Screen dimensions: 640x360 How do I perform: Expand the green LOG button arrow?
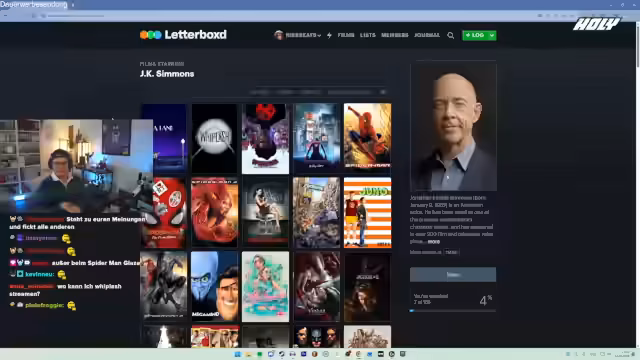click(x=492, y=36)
